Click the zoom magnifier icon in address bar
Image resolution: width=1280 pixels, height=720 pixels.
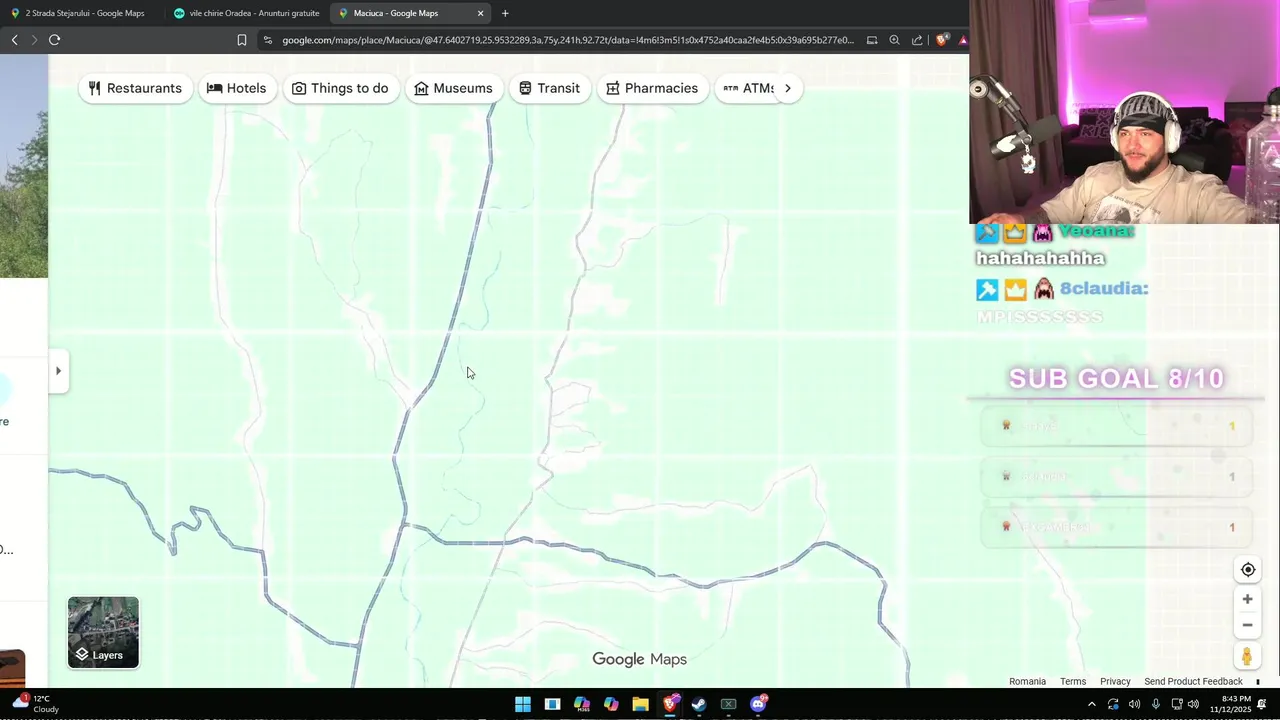pos(894,40)
